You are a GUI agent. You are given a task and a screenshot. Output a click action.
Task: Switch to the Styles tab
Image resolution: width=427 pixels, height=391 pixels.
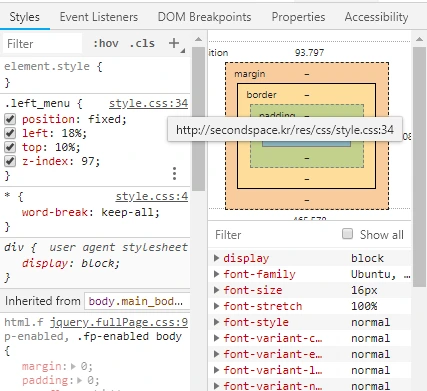(x=24, y=17)
